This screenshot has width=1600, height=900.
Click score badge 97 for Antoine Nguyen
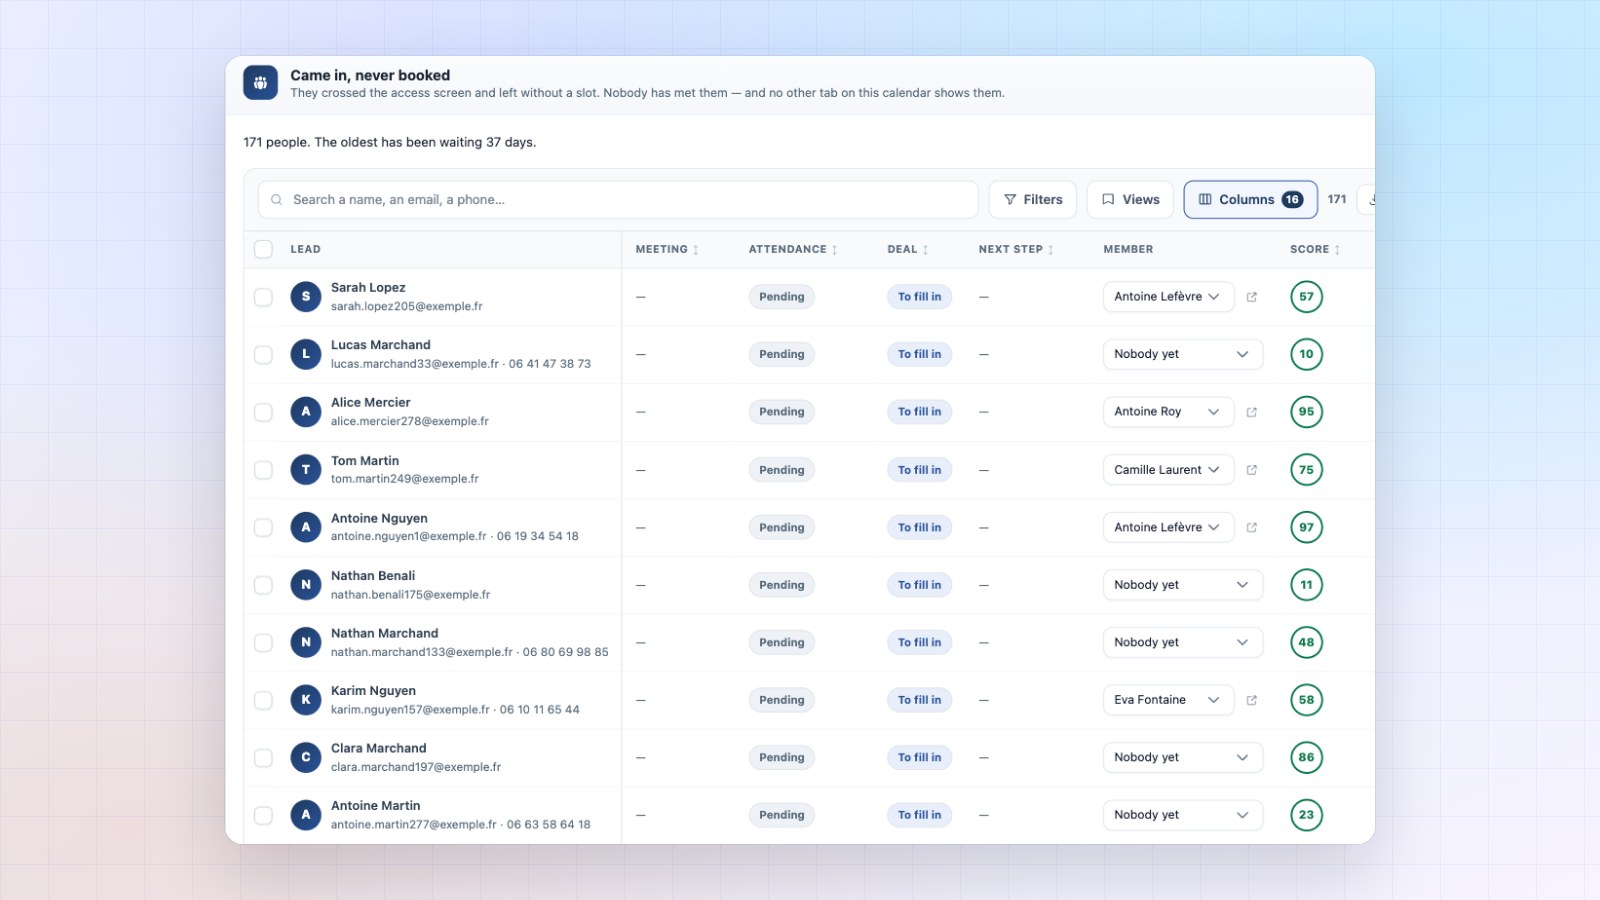coord(1306,527)
